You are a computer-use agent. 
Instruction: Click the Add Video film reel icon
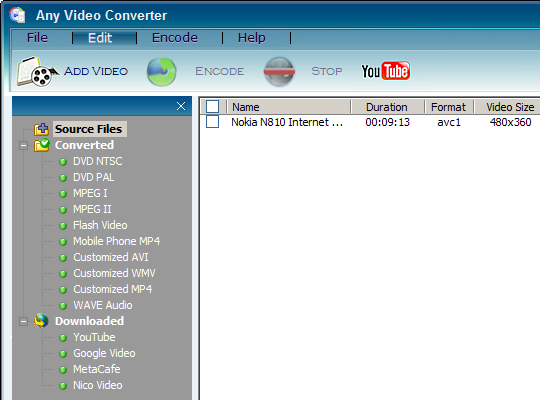pyautogui.click(x=37, y=71)
